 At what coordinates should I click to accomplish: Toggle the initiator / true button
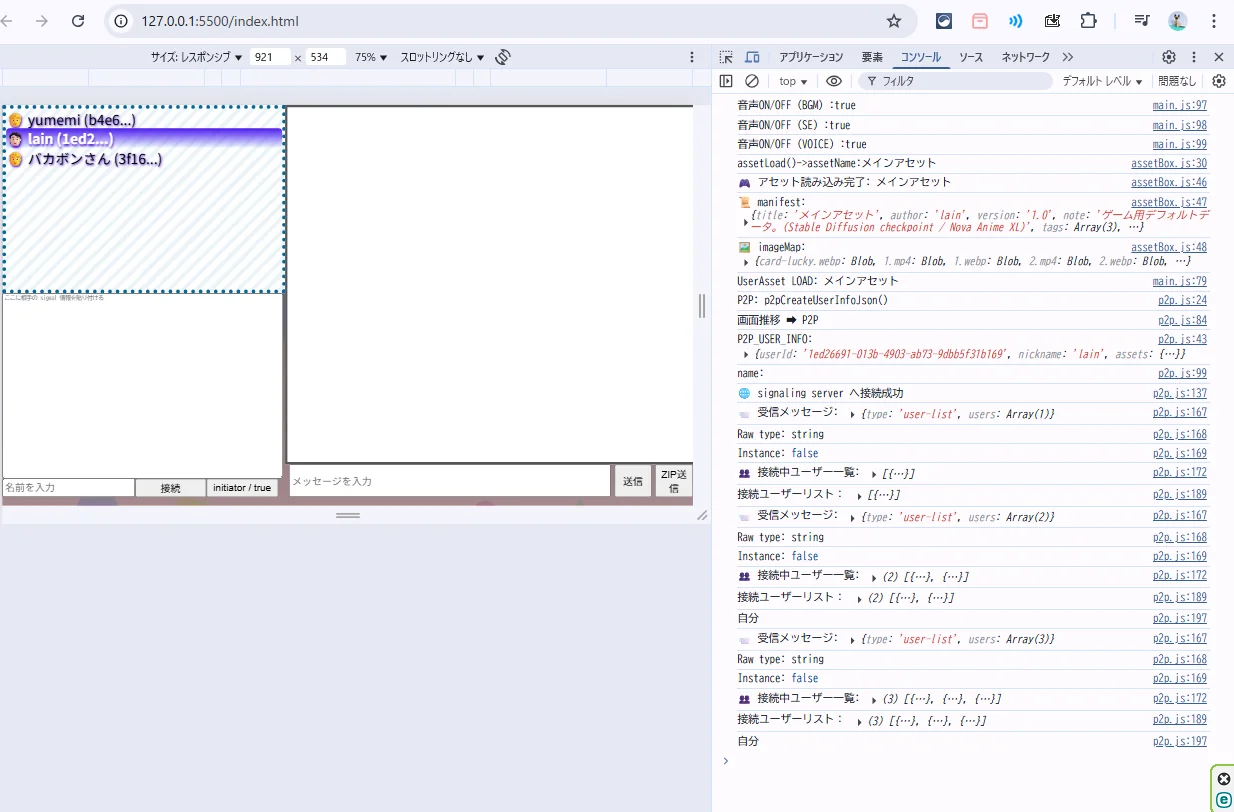pos(242,488)
